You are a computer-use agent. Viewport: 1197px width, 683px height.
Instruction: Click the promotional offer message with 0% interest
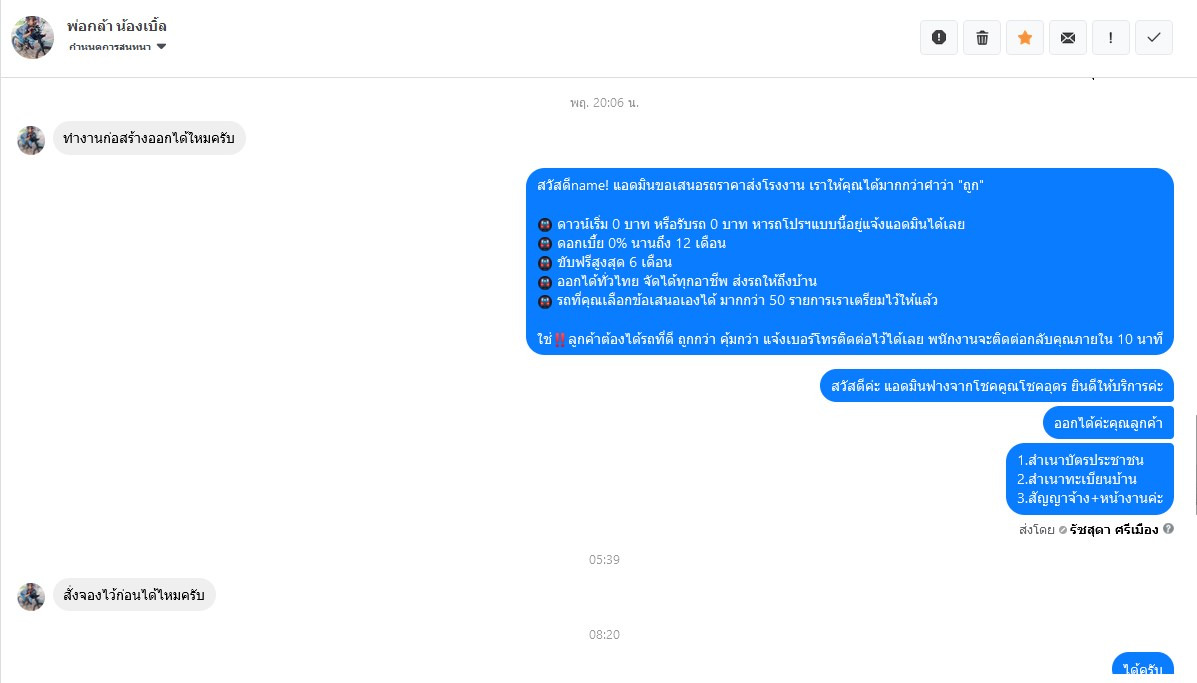850,262
